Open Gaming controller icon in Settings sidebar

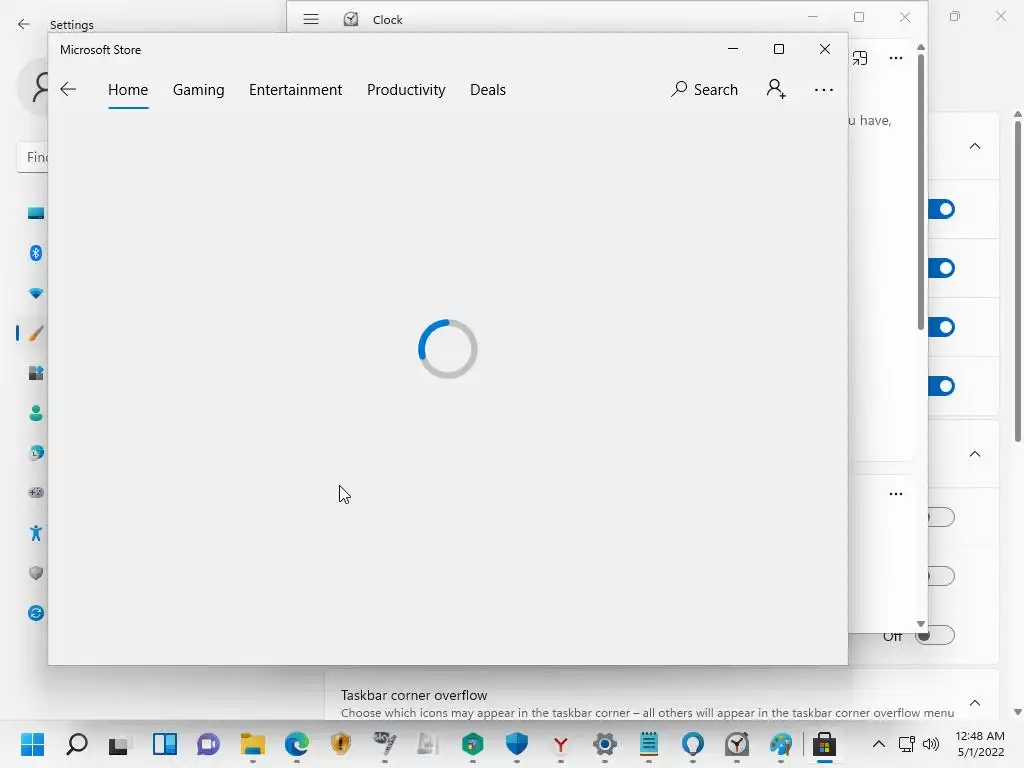pyautogui.click(x=36, y=492)
